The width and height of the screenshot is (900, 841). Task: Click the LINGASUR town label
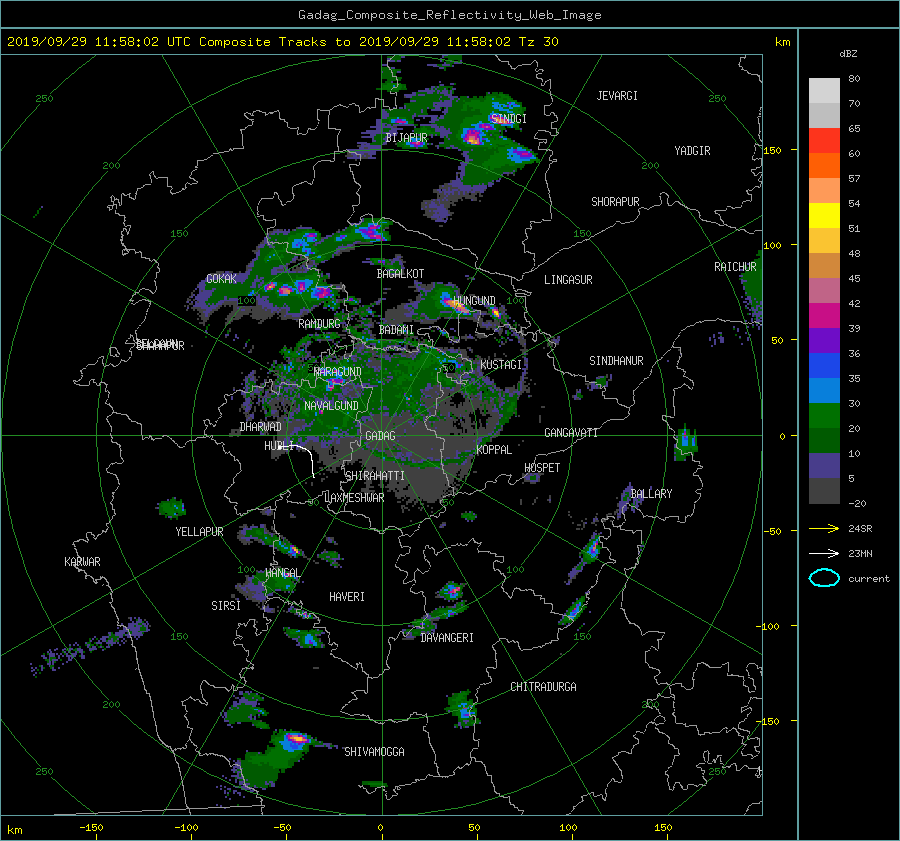click(x=568, y=280)
